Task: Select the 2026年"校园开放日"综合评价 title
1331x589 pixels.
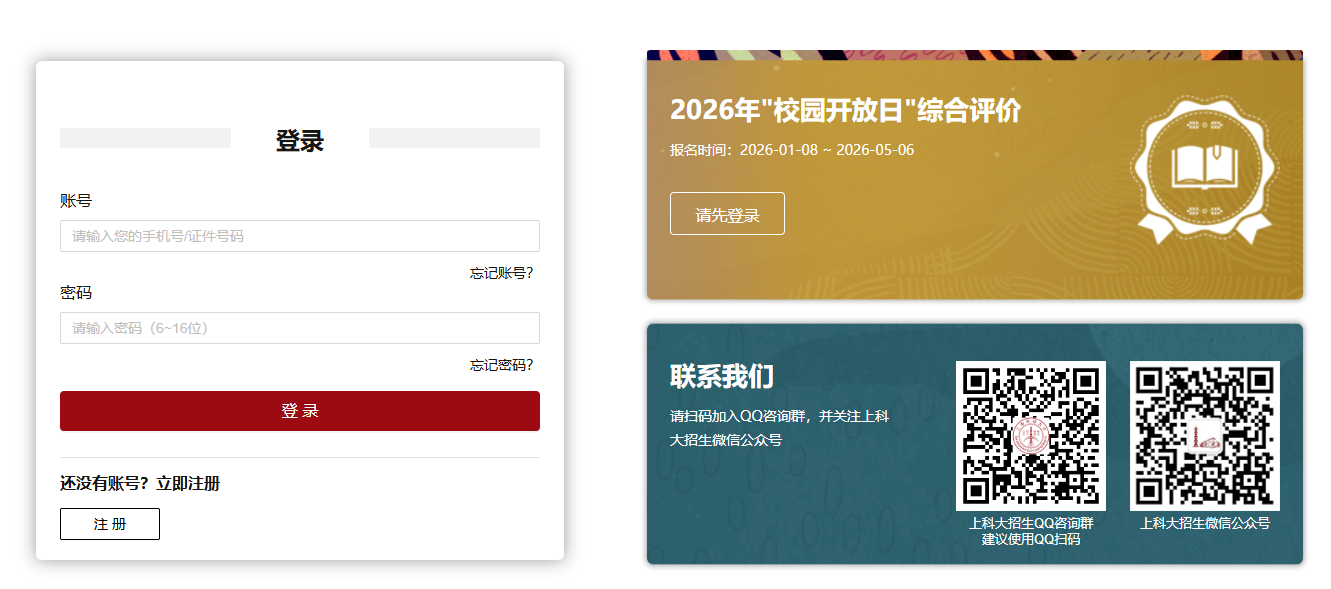Action: (x=845, y=110)
